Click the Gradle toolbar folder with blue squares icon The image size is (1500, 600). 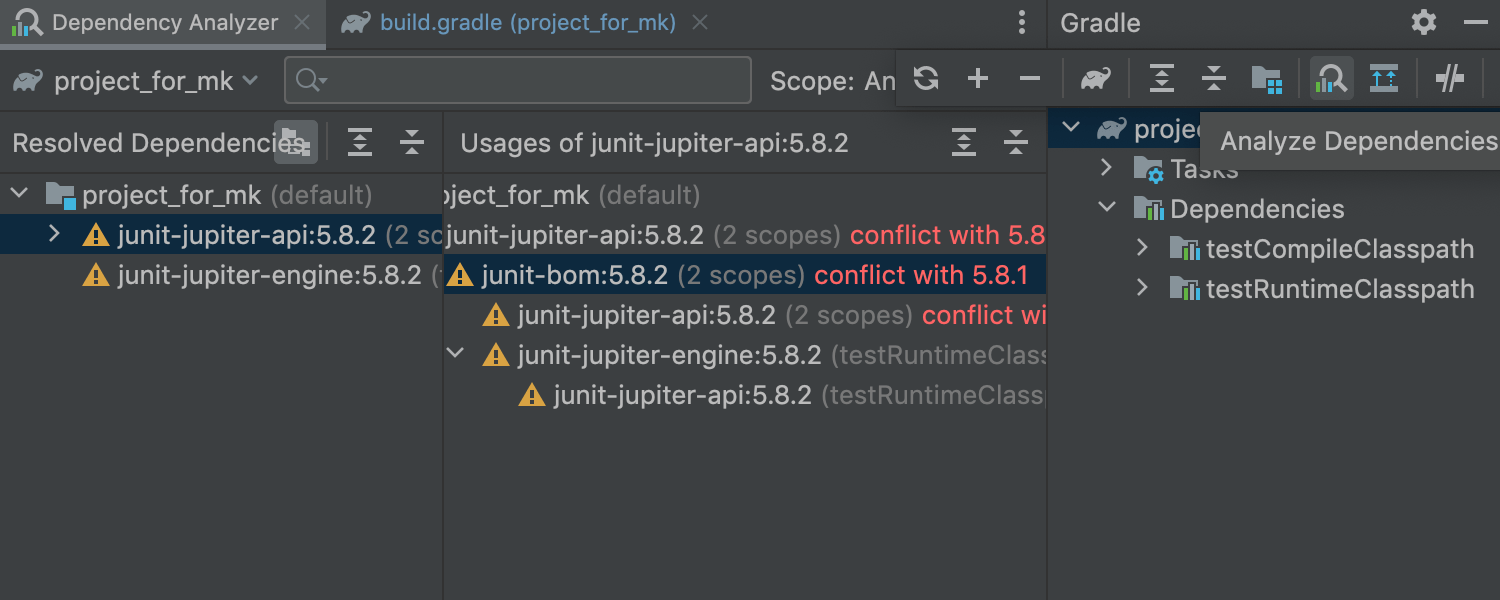[1266, 78]
